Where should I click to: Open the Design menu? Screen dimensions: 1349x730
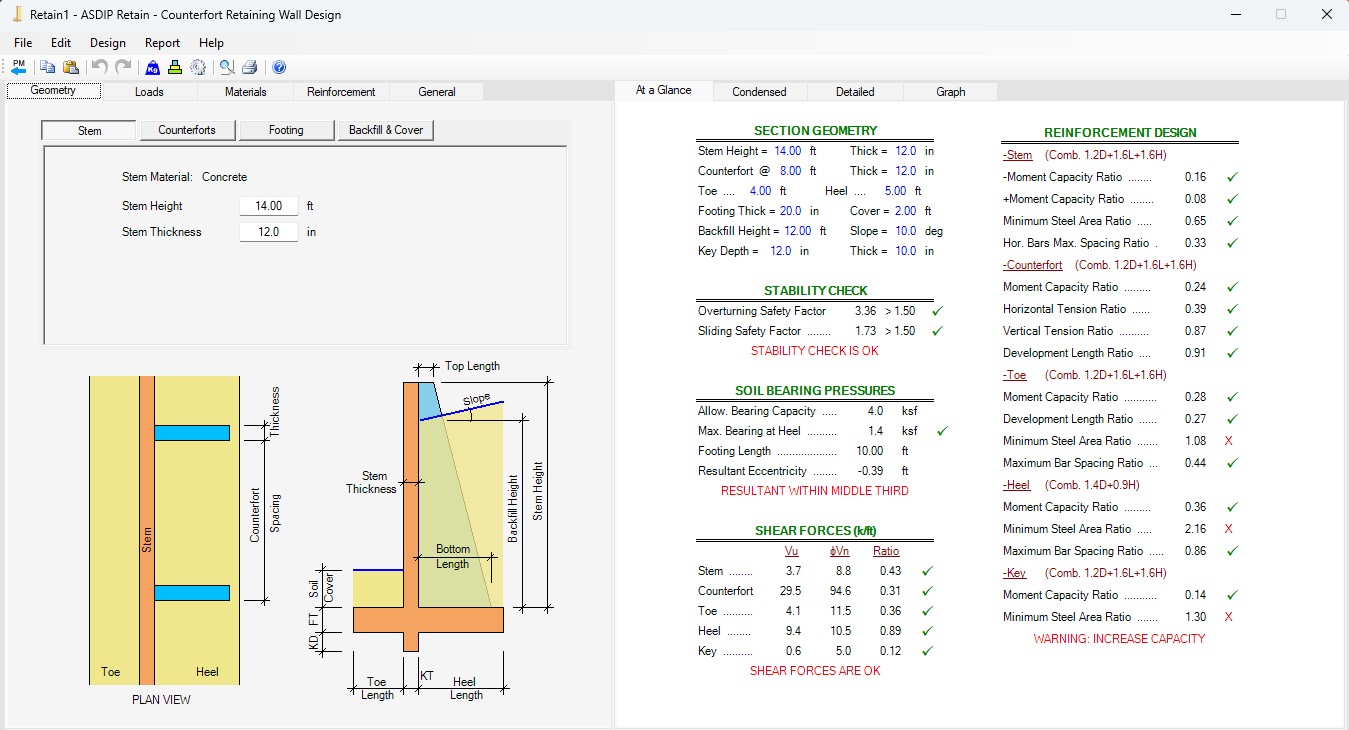point(108,43)
